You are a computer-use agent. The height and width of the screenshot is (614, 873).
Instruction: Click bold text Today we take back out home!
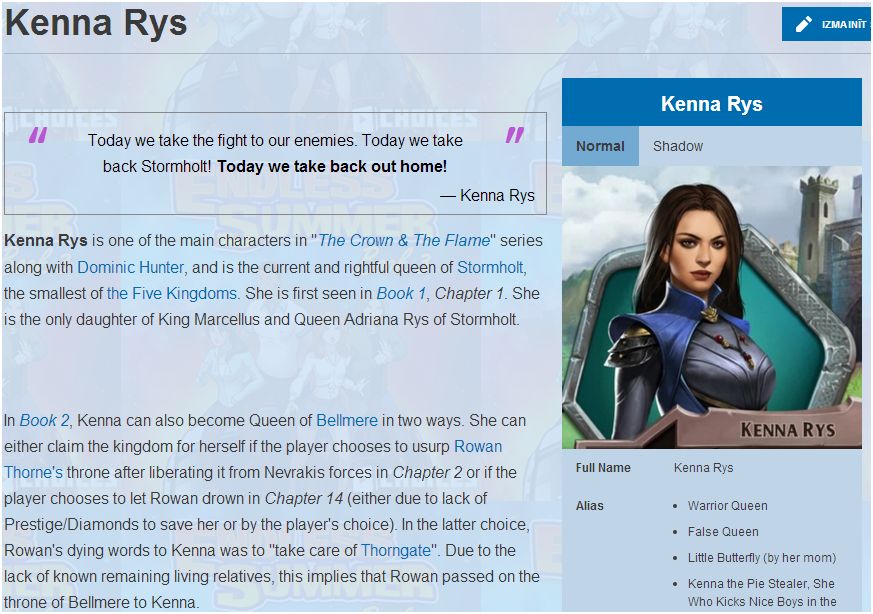(332, 166)
